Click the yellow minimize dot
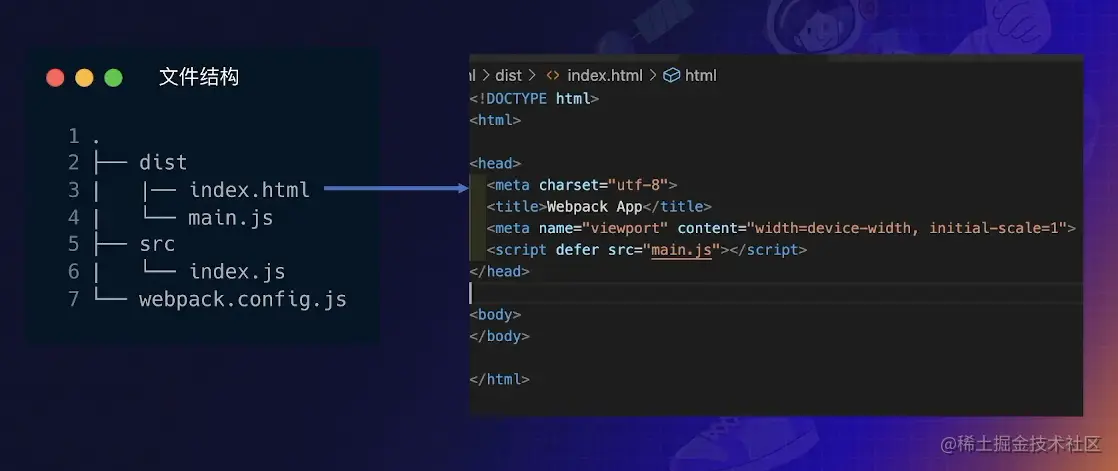The image size is (1118, 471). (84, 78)
